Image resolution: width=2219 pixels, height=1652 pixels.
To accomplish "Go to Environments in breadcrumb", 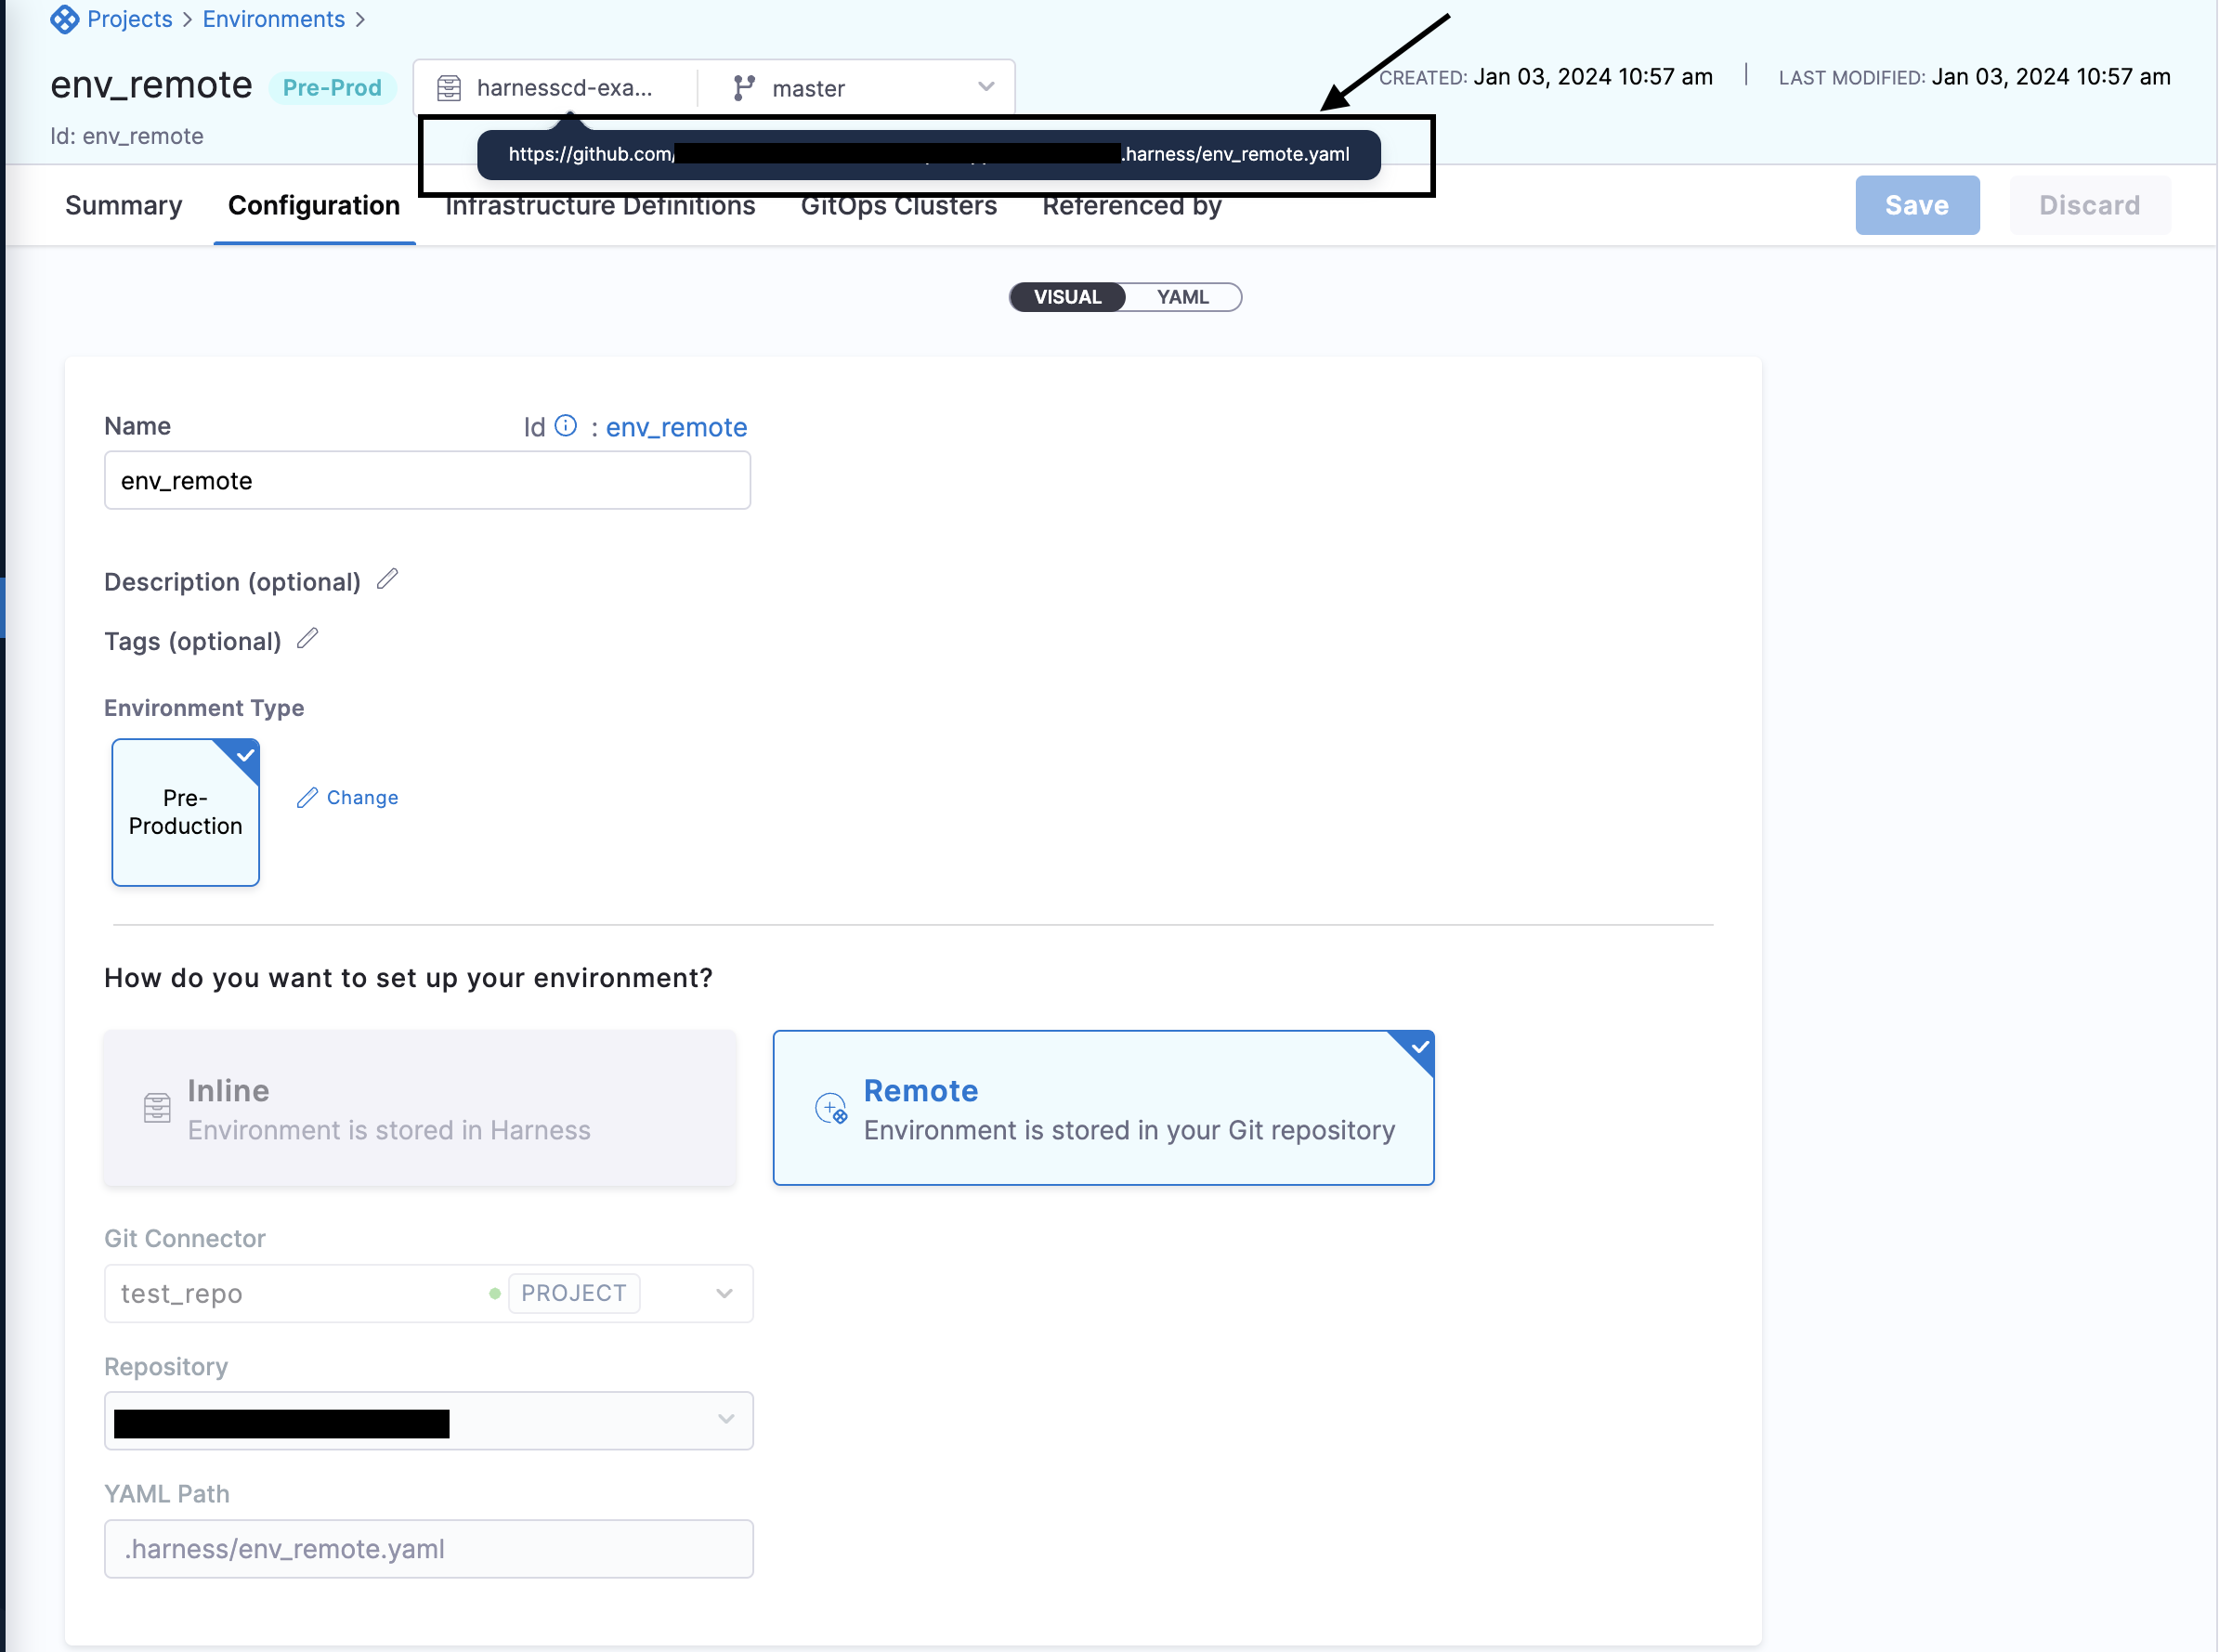I will coord(273,19).
